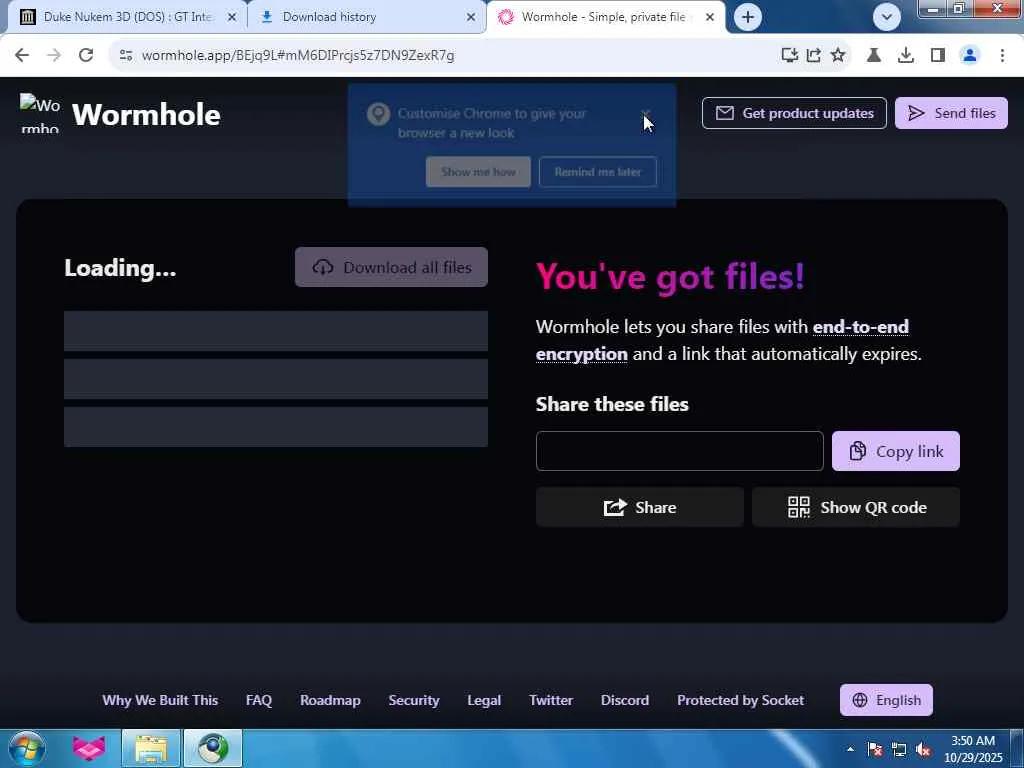Close the Duke Nukem 3D tab
This screenshot has height=768, width=1024.
[x=232, y=17]
